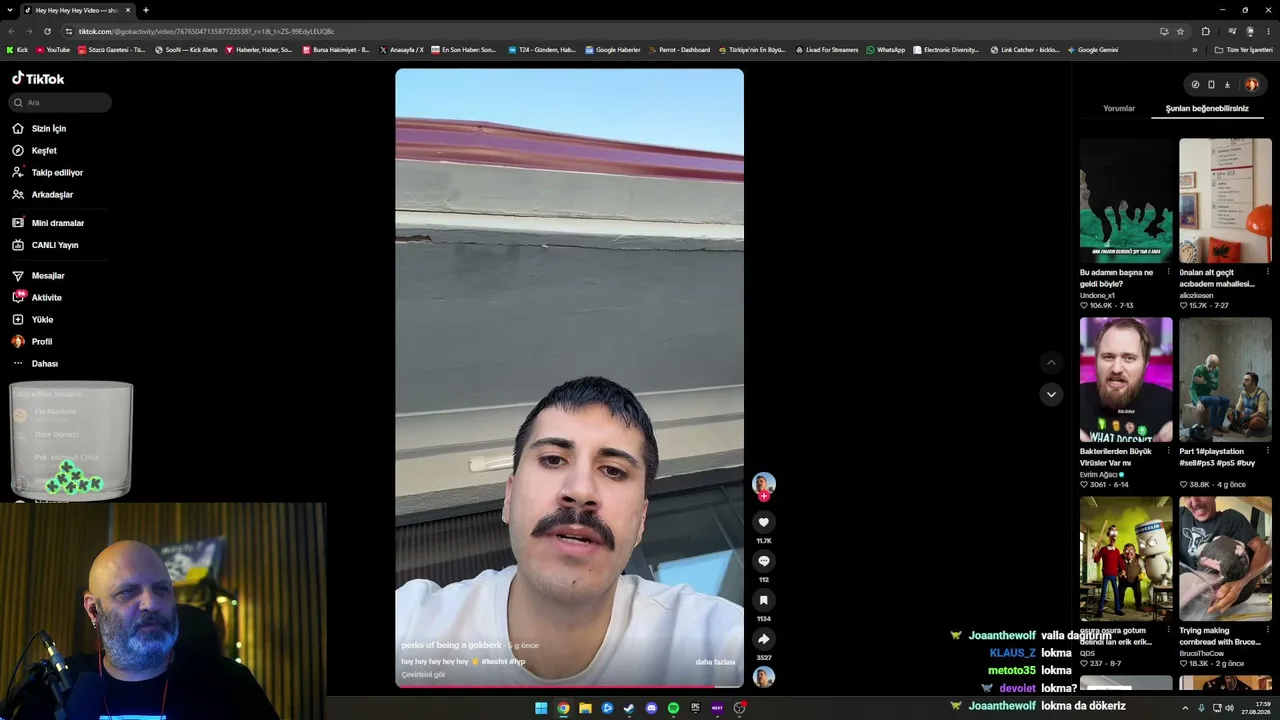Open more options for 'Bu adamın başına' video

click(x=1168, y=272)
